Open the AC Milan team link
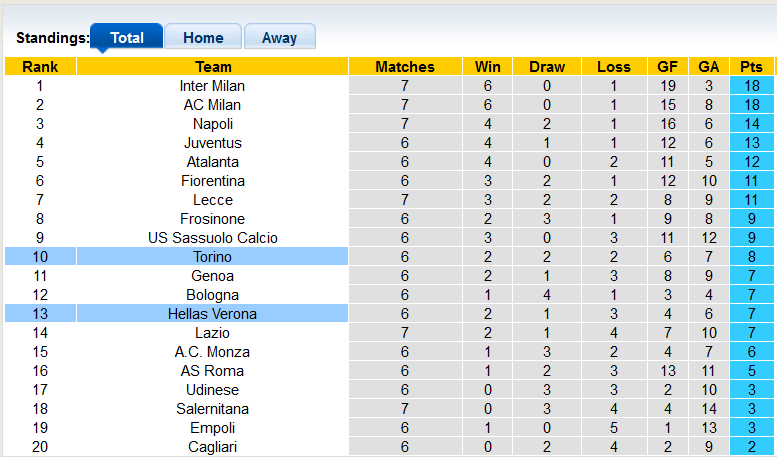 [x=213, y=105]
